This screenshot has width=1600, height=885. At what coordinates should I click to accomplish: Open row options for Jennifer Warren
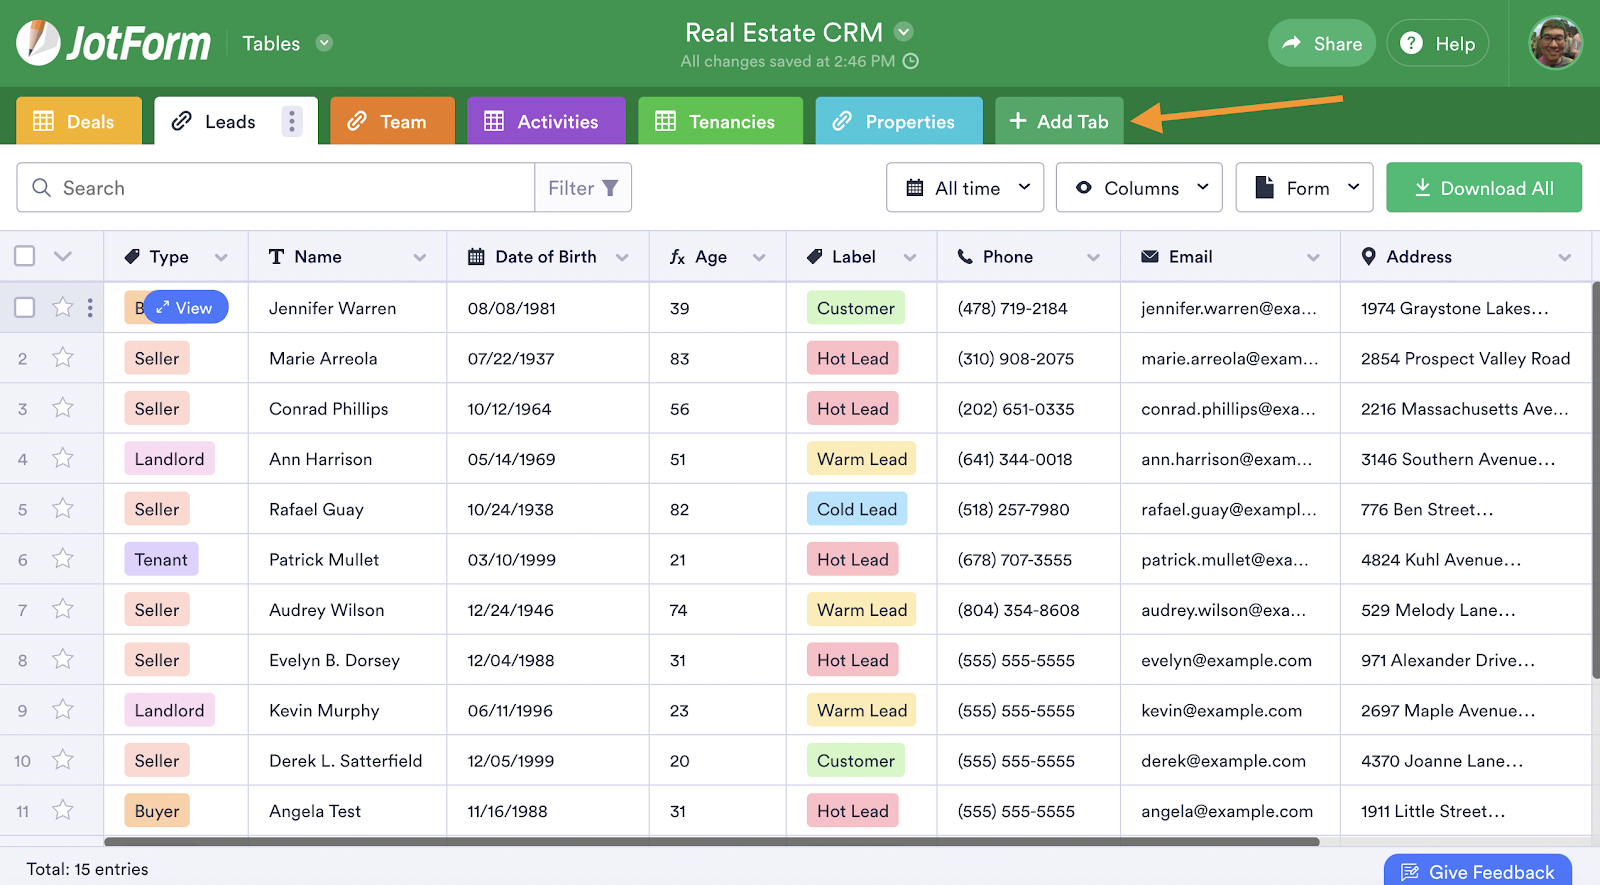click(x=90, y=308)
